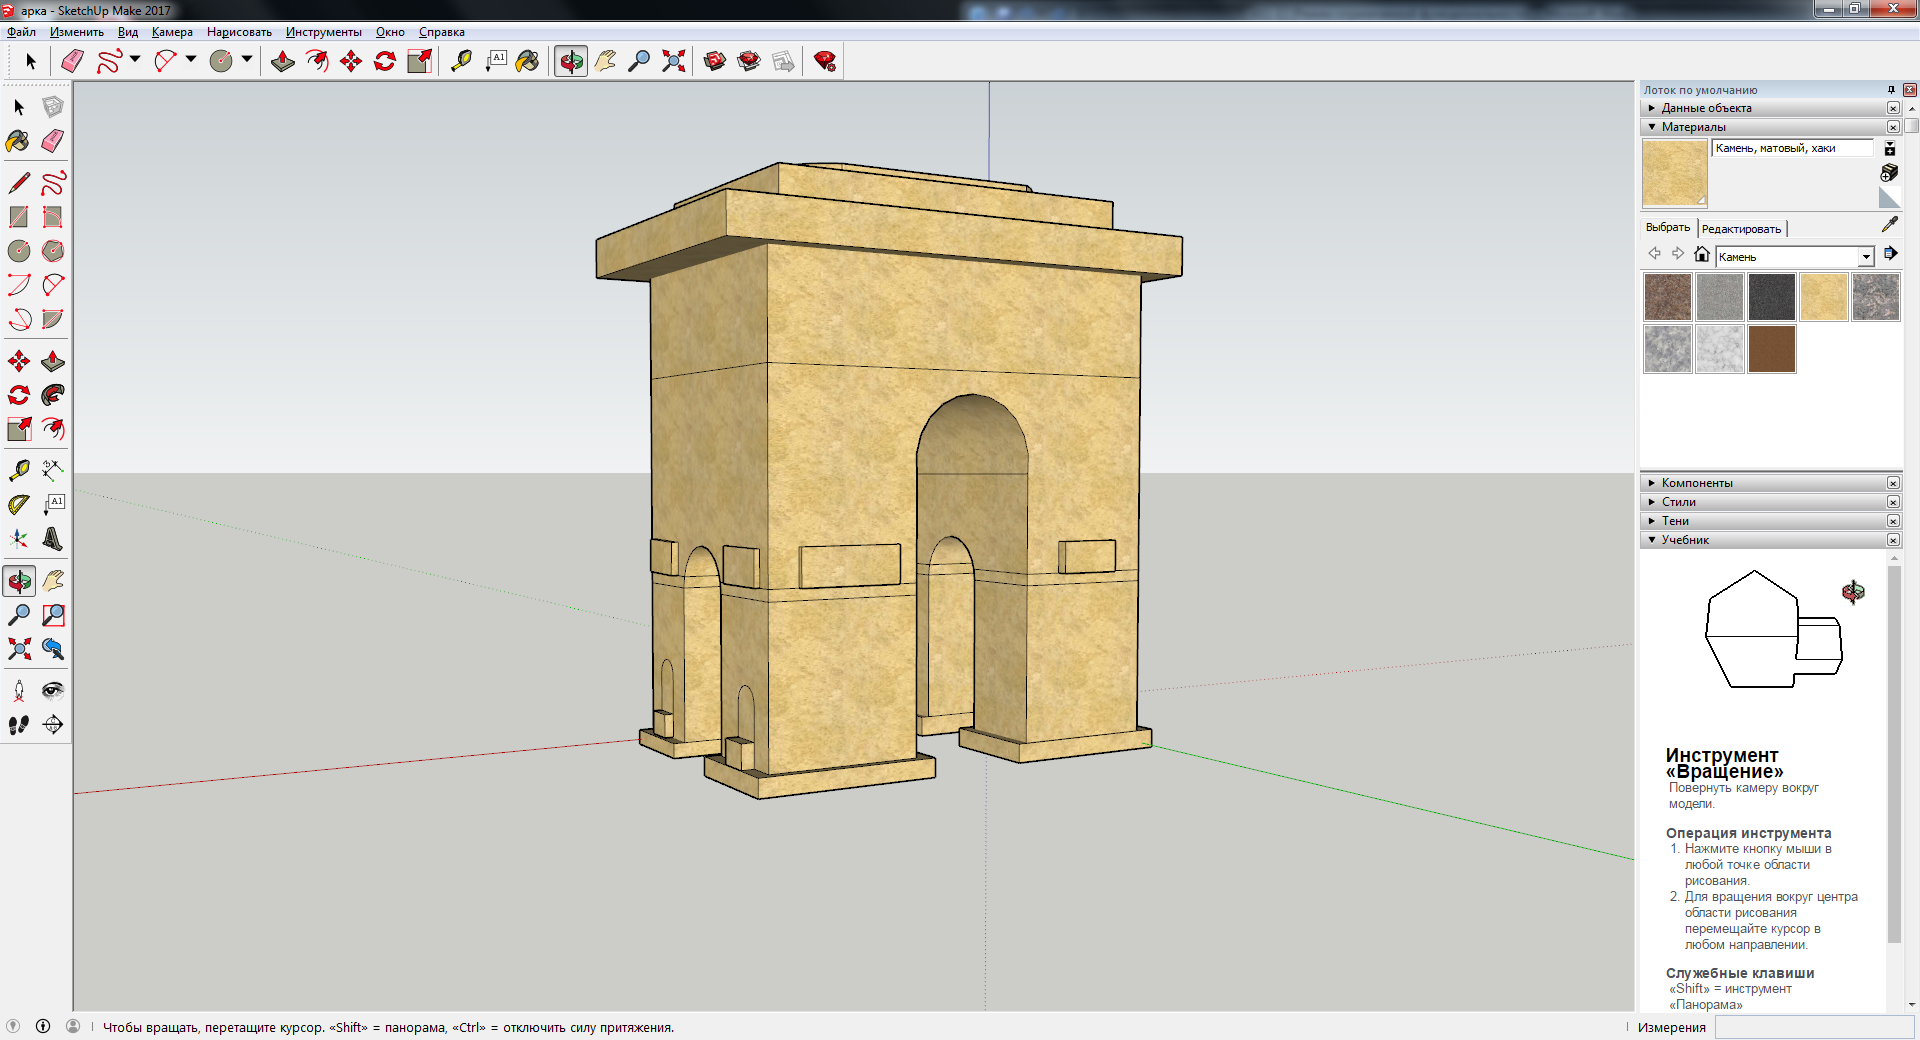
Task: Open the Файл menu
Action: coord(21,32)
